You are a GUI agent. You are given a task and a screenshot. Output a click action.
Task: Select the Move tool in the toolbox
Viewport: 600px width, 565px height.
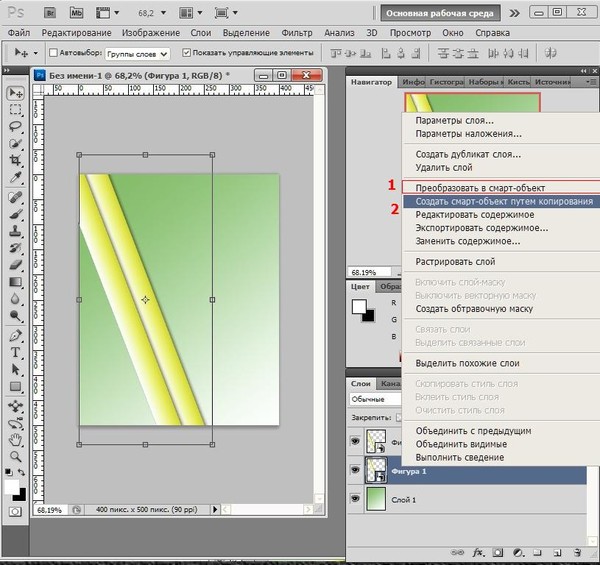click(x=16, y=93)
